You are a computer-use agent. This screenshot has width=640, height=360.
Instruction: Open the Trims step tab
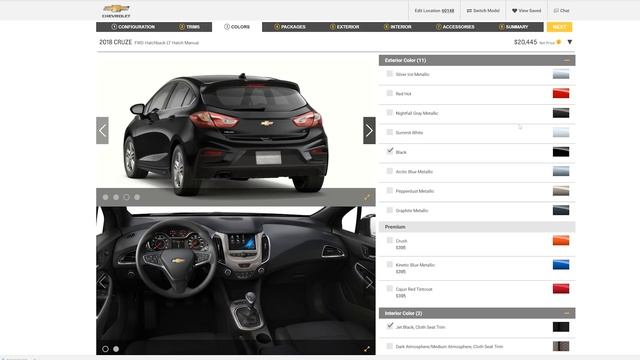pyautogui.click(x=189, y=27)
